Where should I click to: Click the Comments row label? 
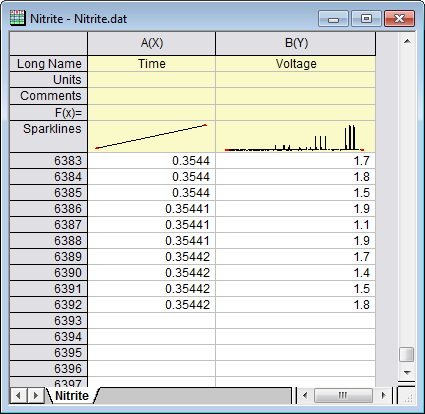coord(49,96)
